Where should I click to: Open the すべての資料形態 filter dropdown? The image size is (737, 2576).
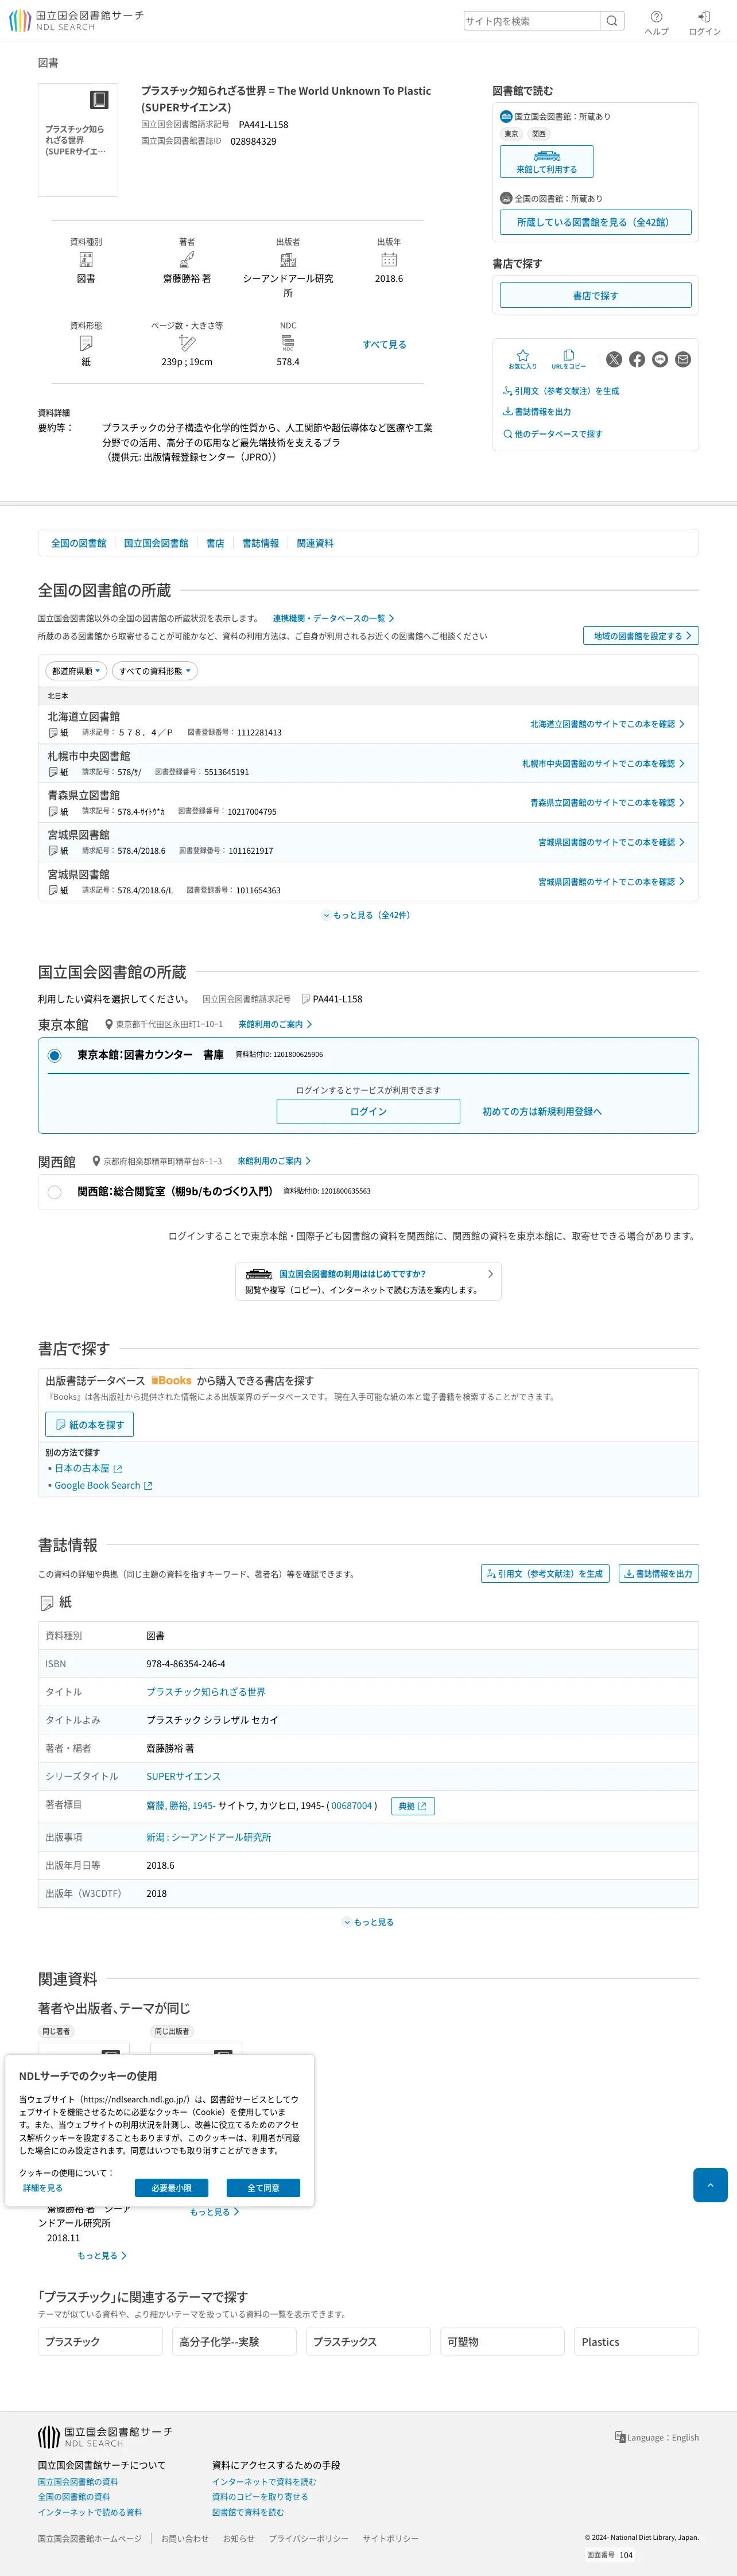point(155,671)
